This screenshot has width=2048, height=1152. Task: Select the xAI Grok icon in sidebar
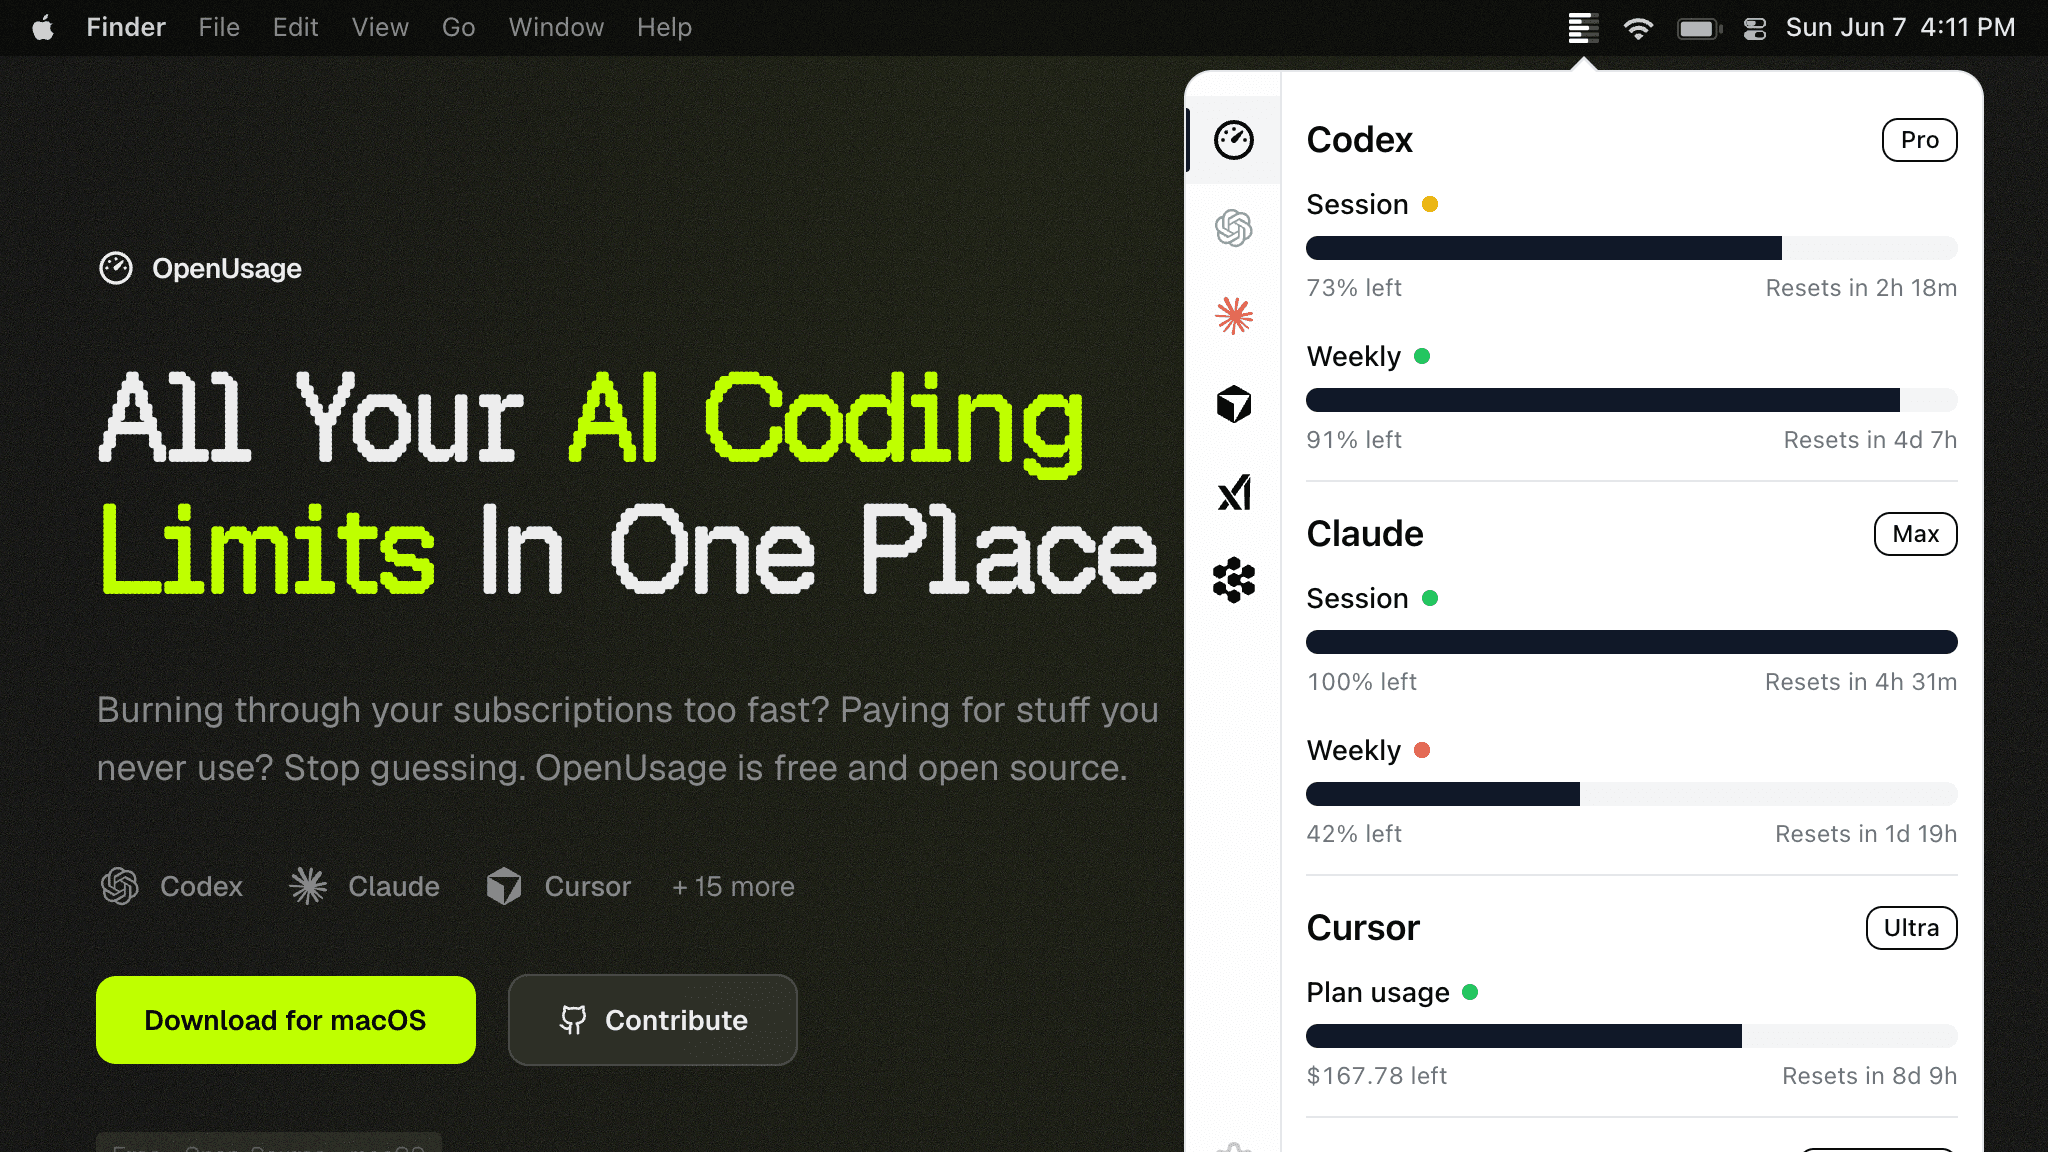(x=1234, y=492)
